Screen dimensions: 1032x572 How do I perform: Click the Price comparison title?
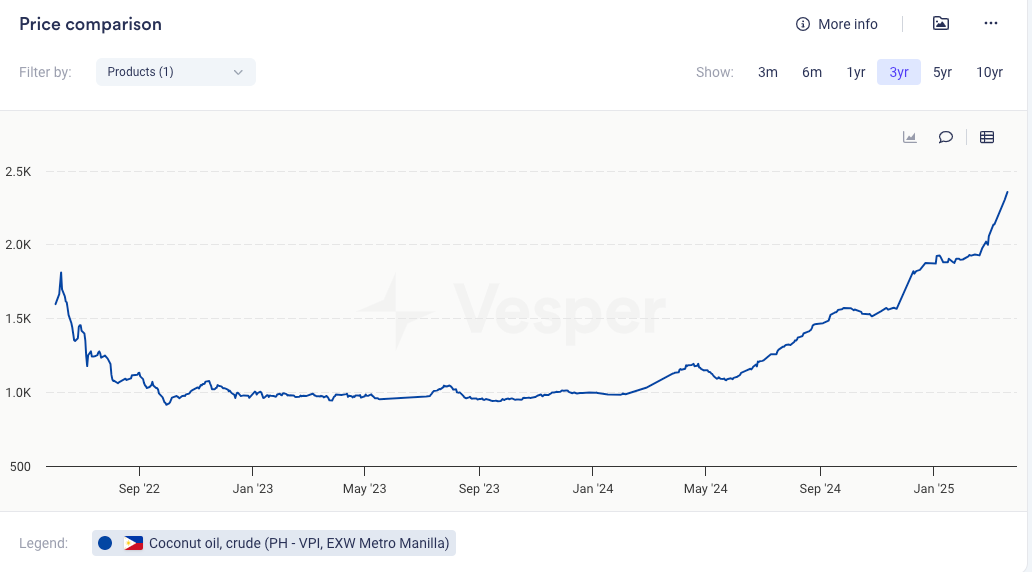coord(90,24)
